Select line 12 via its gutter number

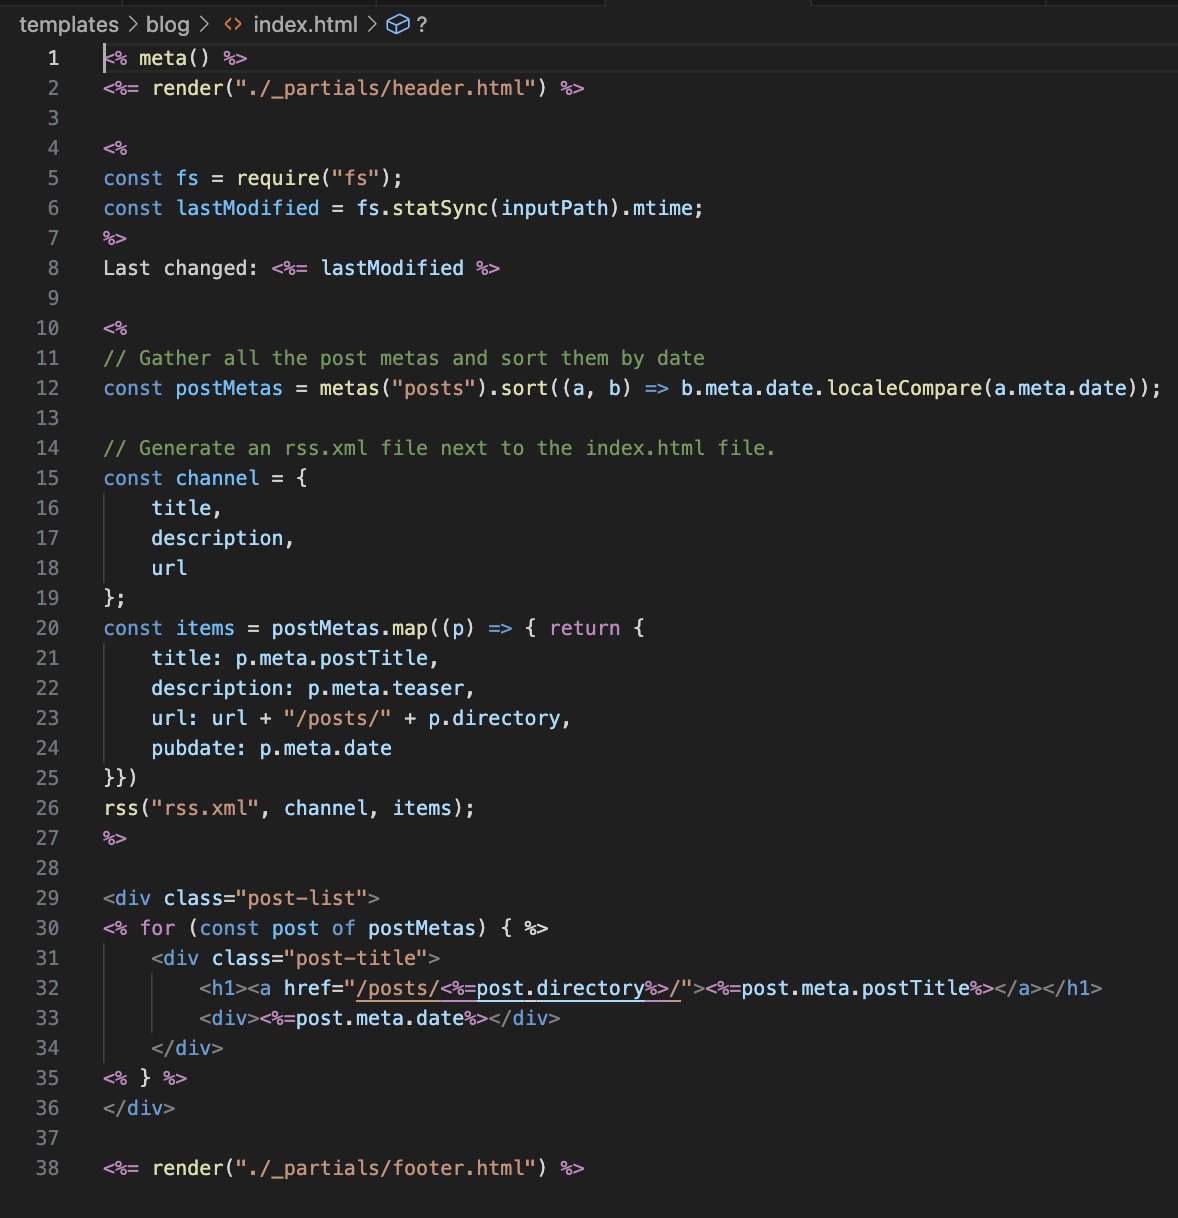tap(47, 388)
